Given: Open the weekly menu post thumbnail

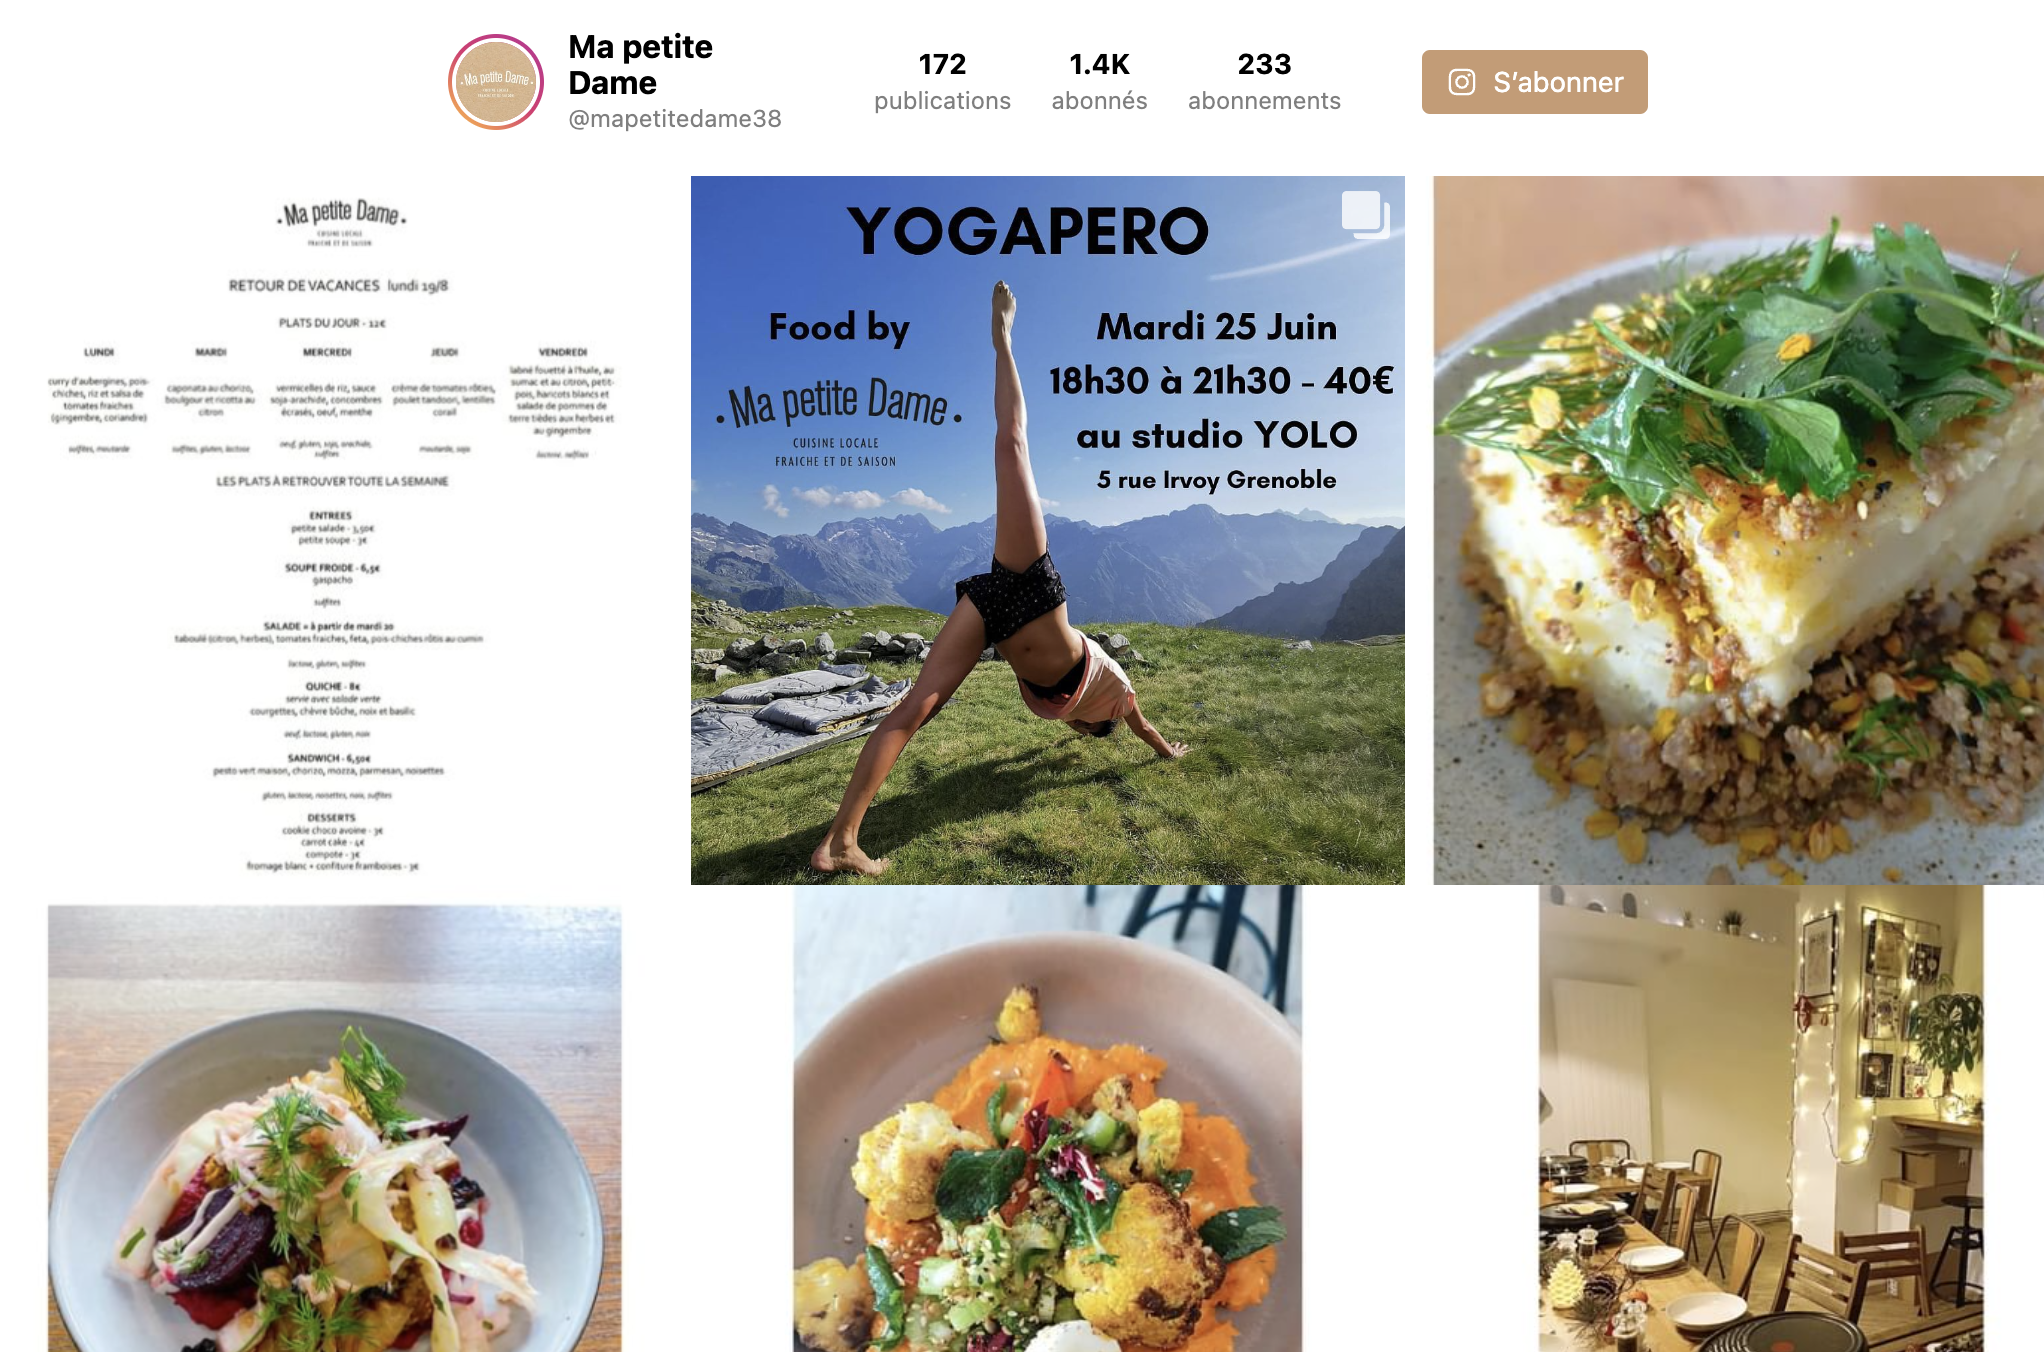Looking at the screenshot, I should [x=334, y=530].
